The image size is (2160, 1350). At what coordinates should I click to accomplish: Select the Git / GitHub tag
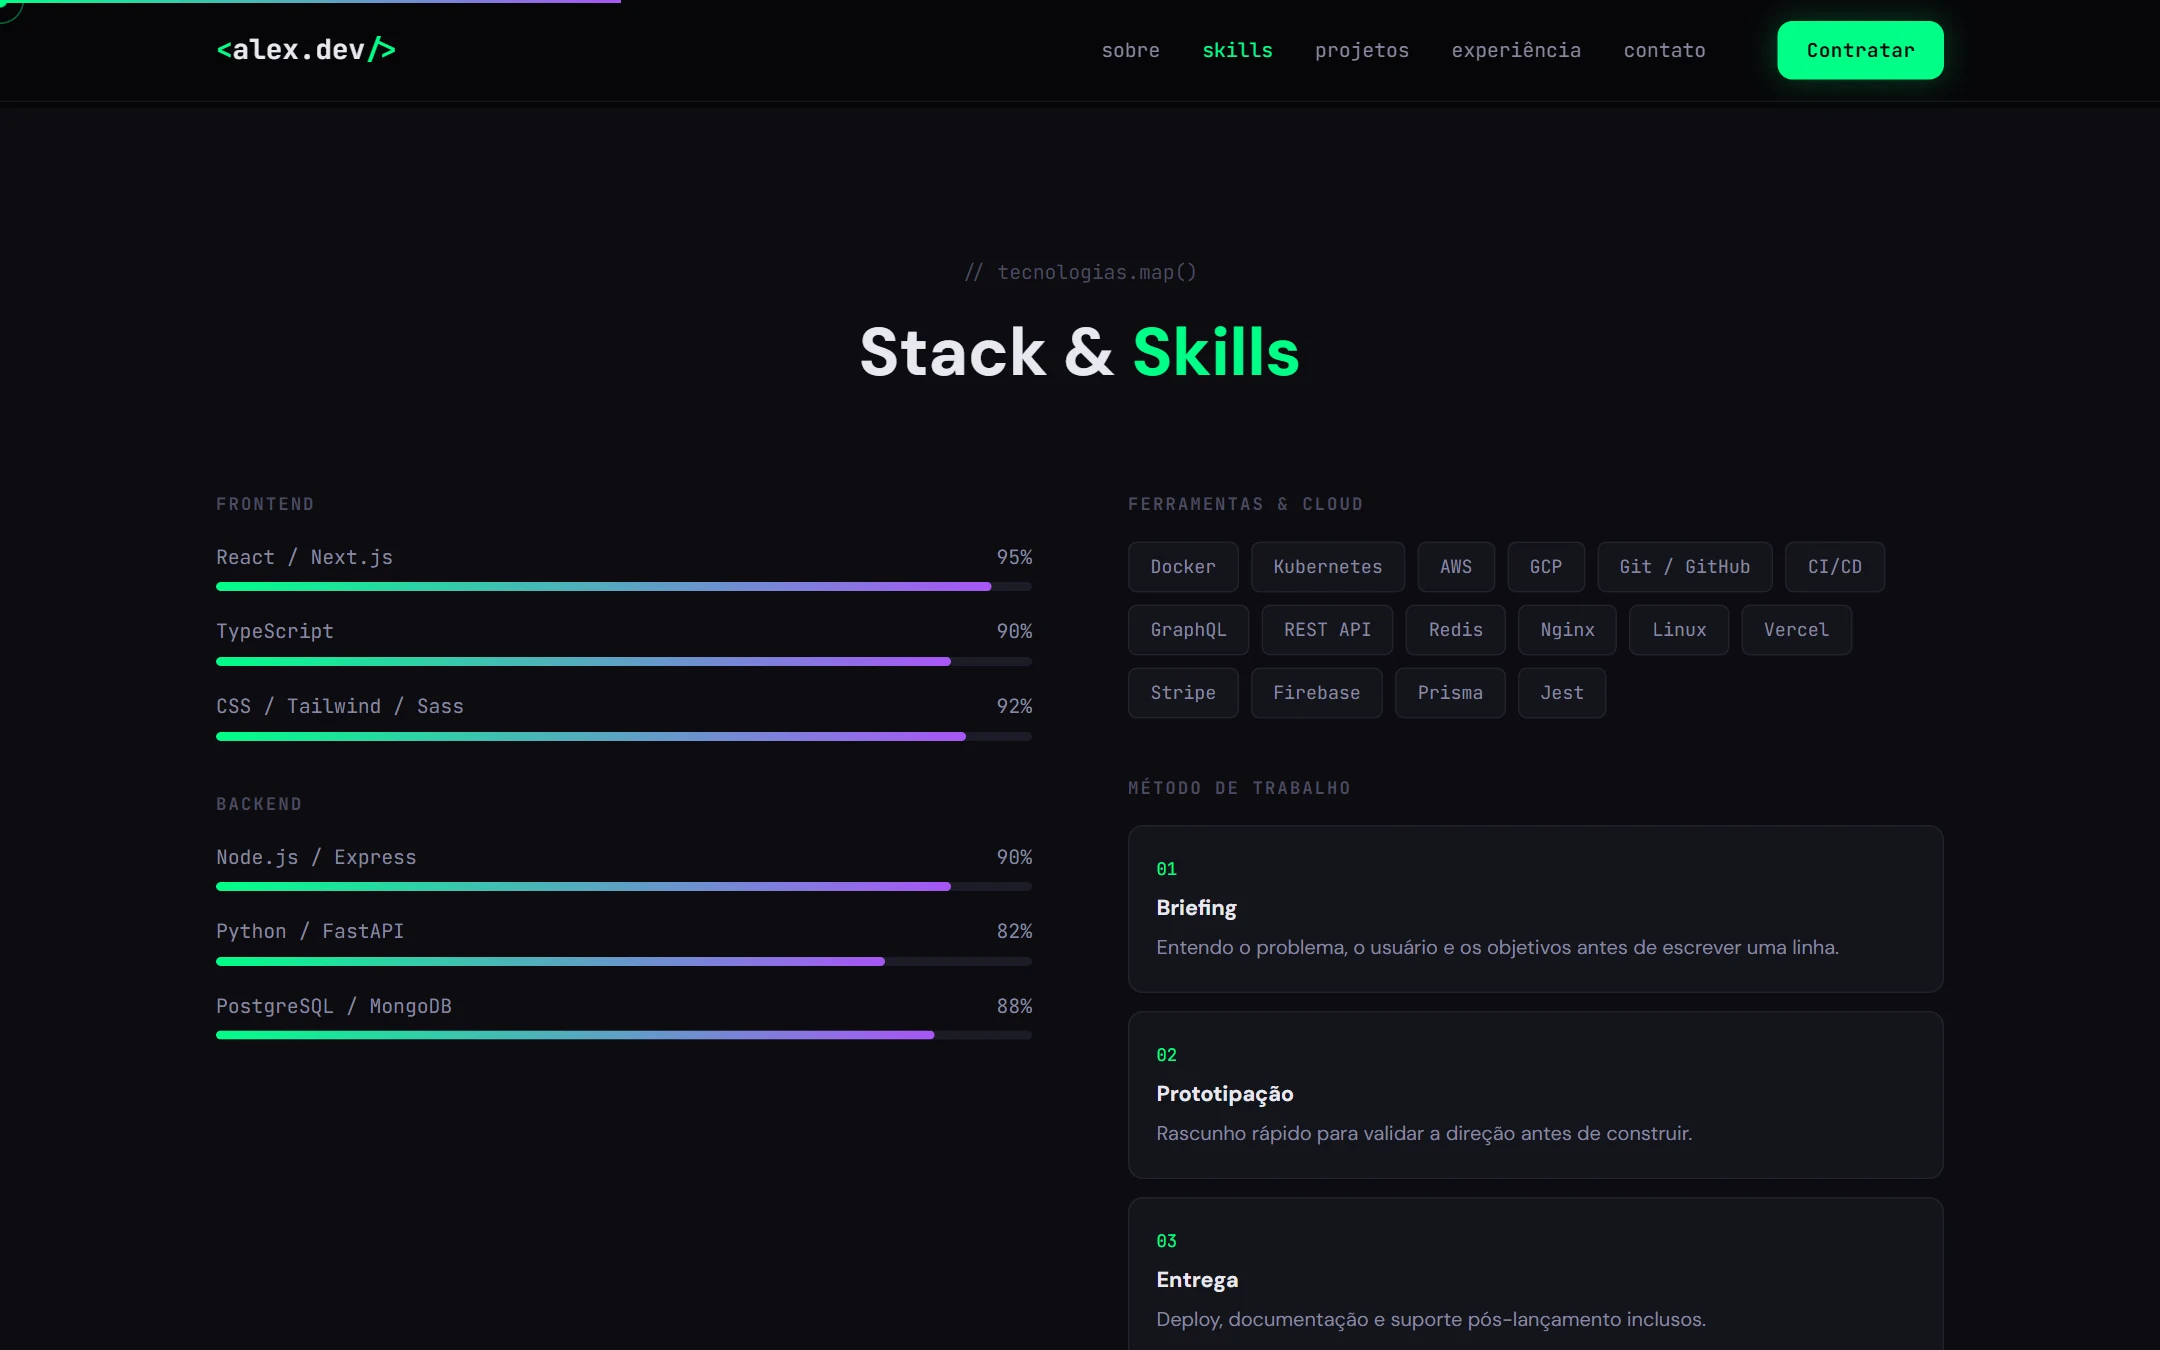coord(1685,567)
